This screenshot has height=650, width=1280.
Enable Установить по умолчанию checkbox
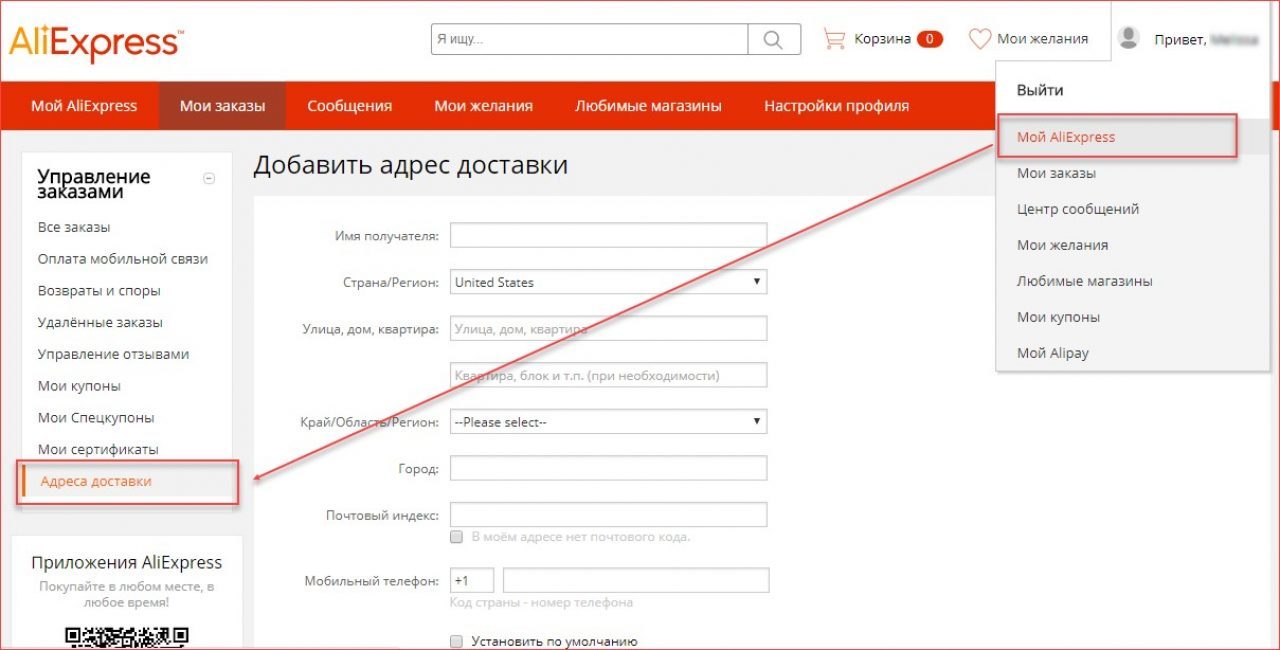click(457, 641)
